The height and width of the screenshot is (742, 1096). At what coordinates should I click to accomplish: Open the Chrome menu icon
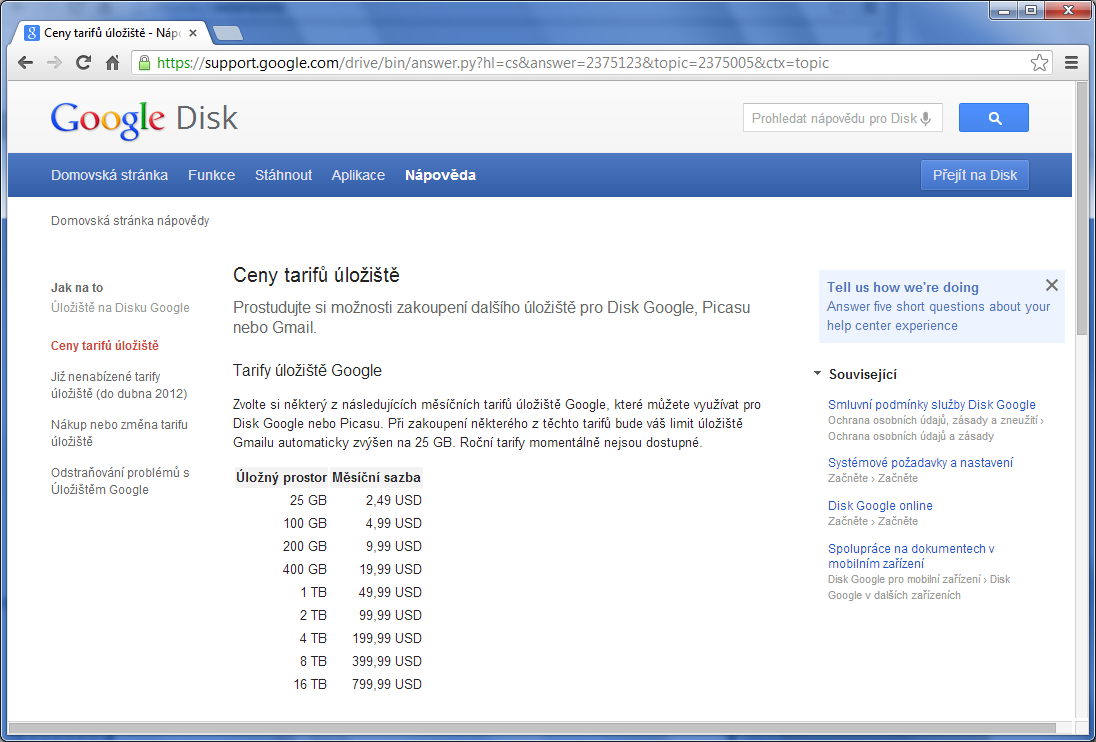[1072, 63]
